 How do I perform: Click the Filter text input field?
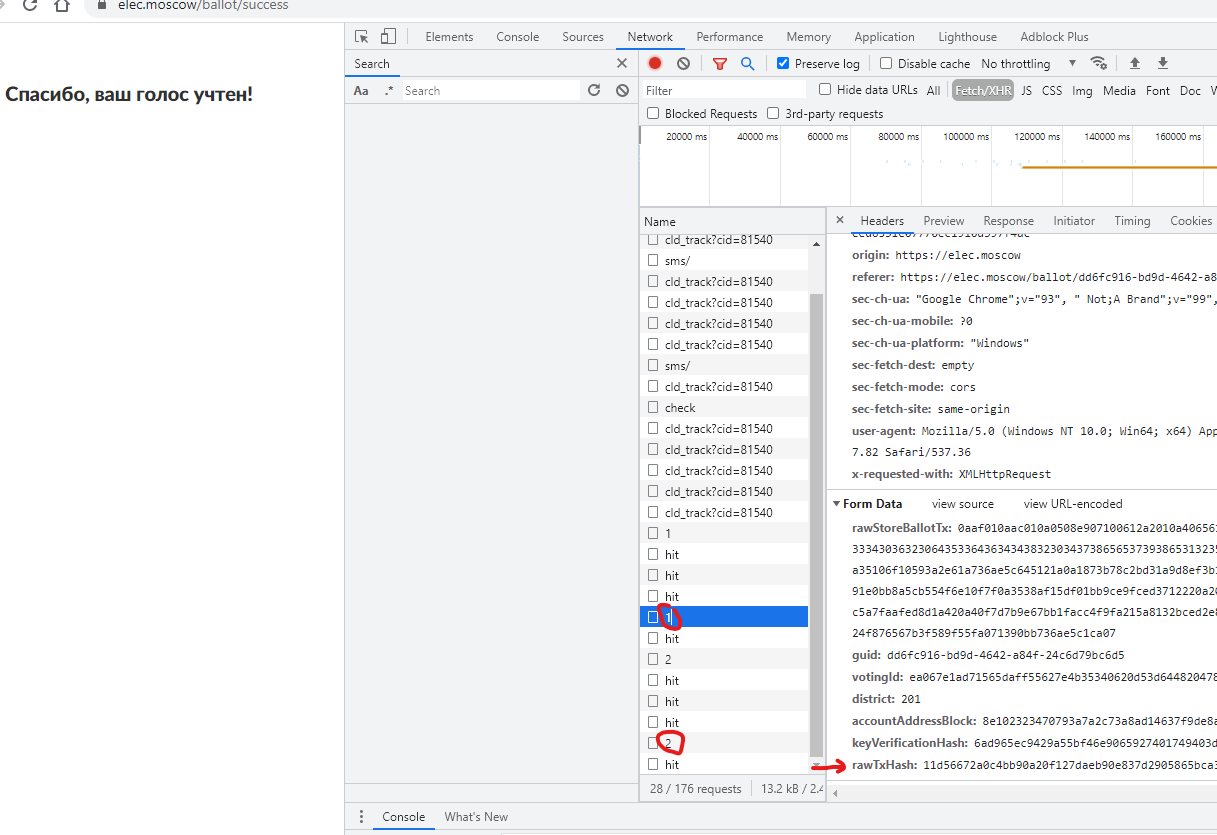point(724,90)
